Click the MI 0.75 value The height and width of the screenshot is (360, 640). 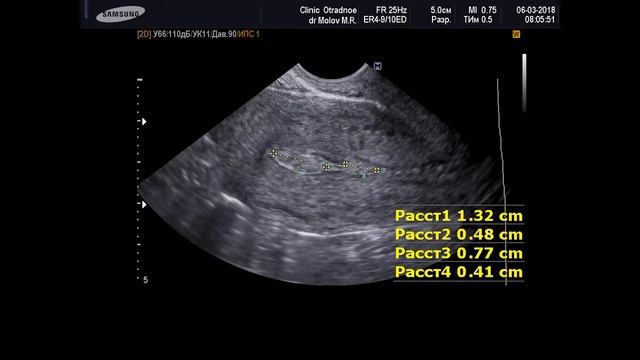pyautogui.click(x=482, y=10)
